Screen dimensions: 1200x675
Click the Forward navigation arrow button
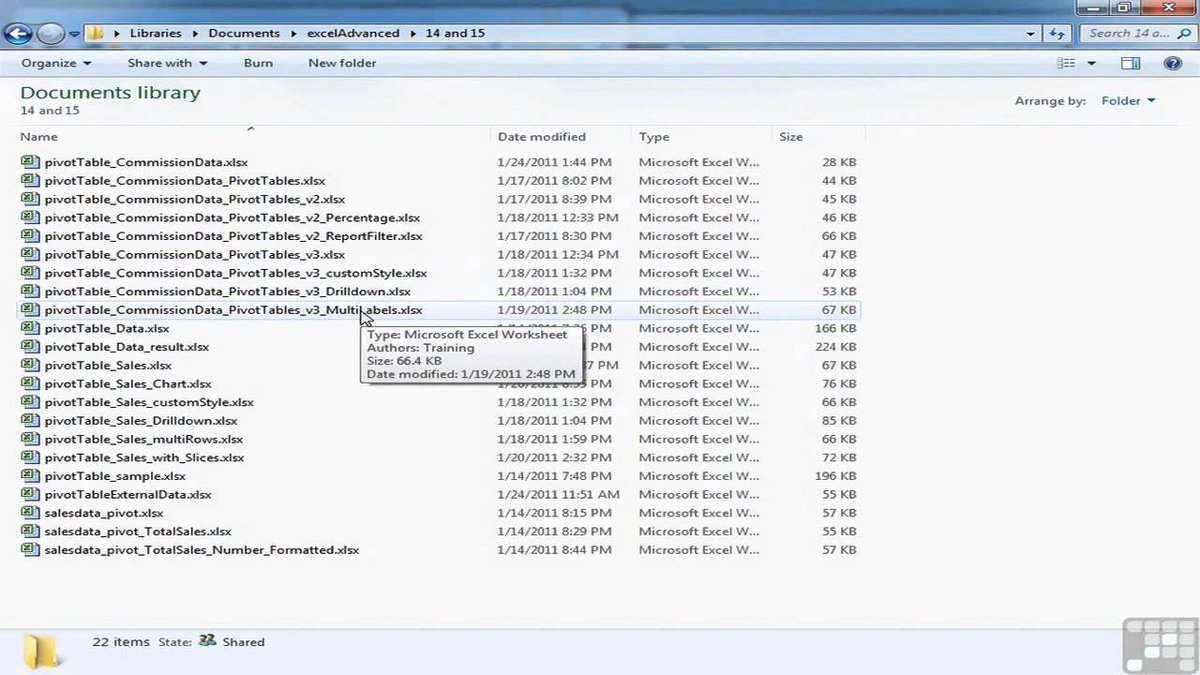pyautogui.click(x=50, y=34)
